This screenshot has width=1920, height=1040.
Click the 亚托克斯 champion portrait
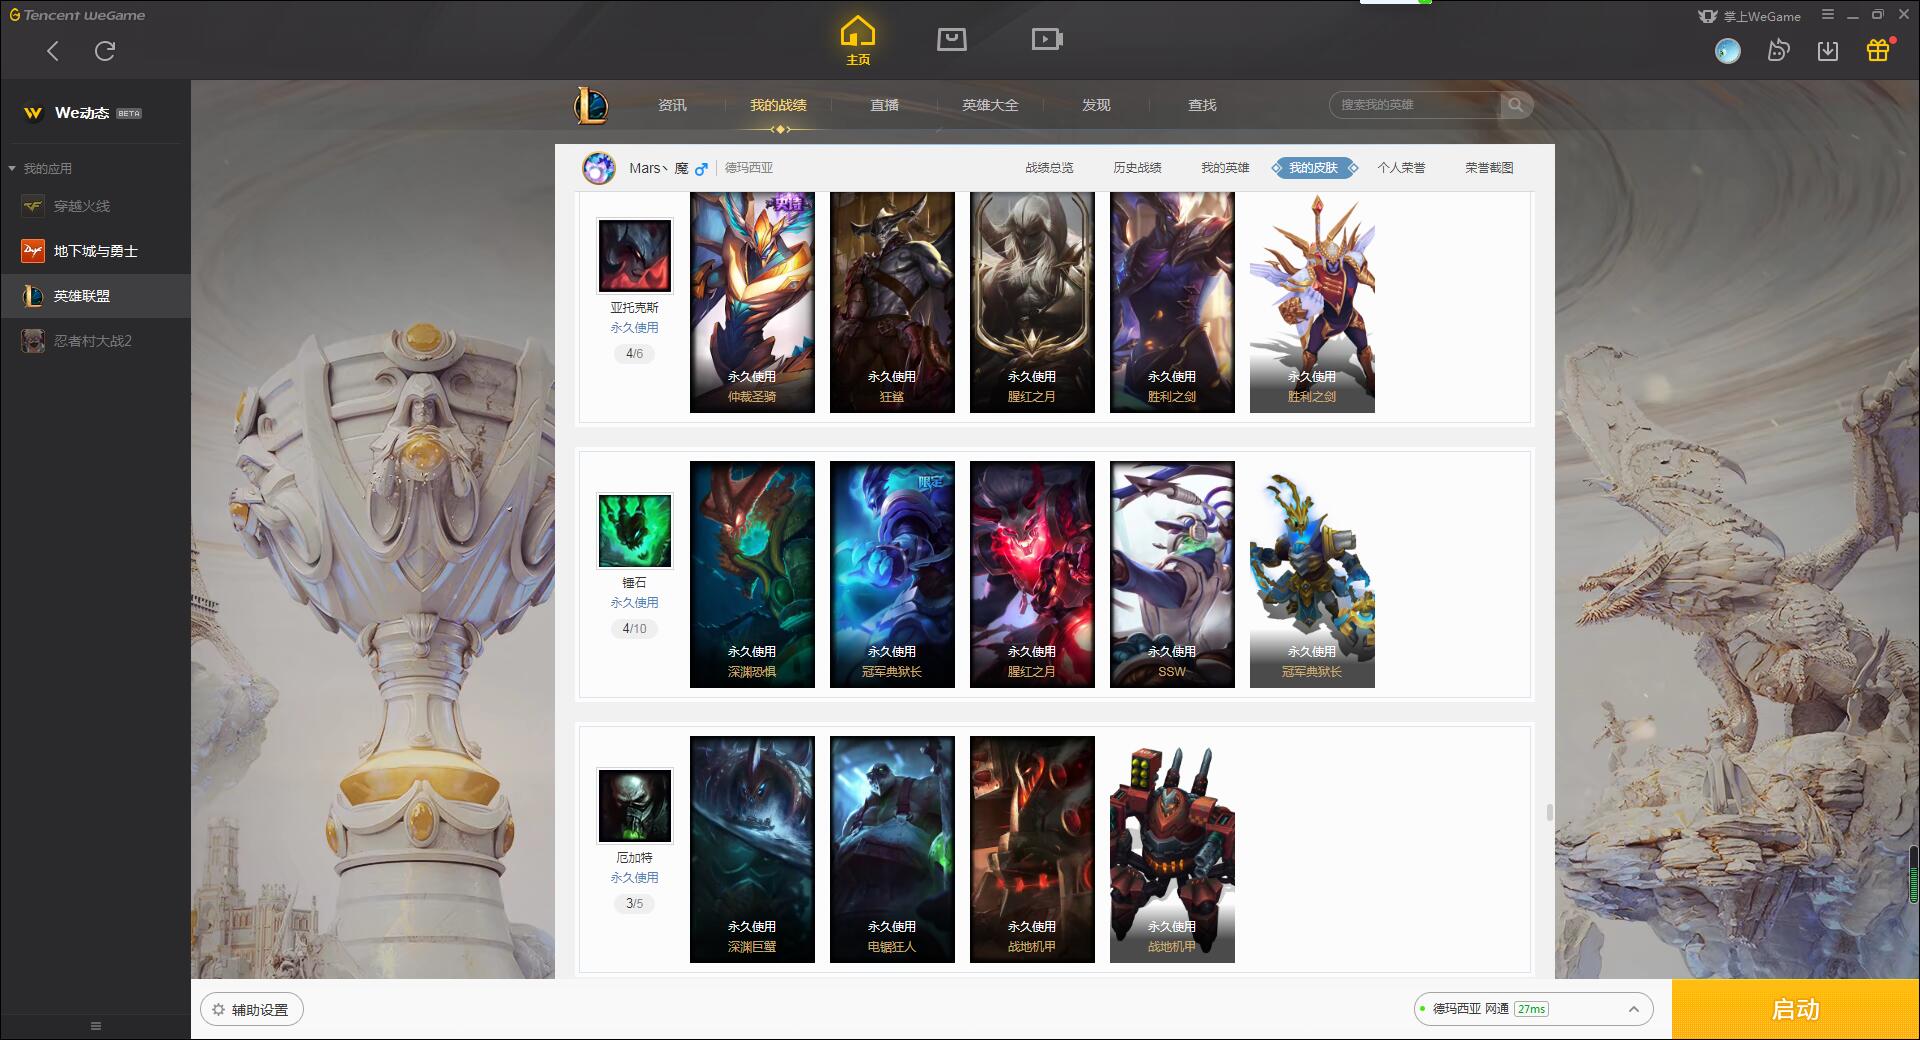[634, 256]
